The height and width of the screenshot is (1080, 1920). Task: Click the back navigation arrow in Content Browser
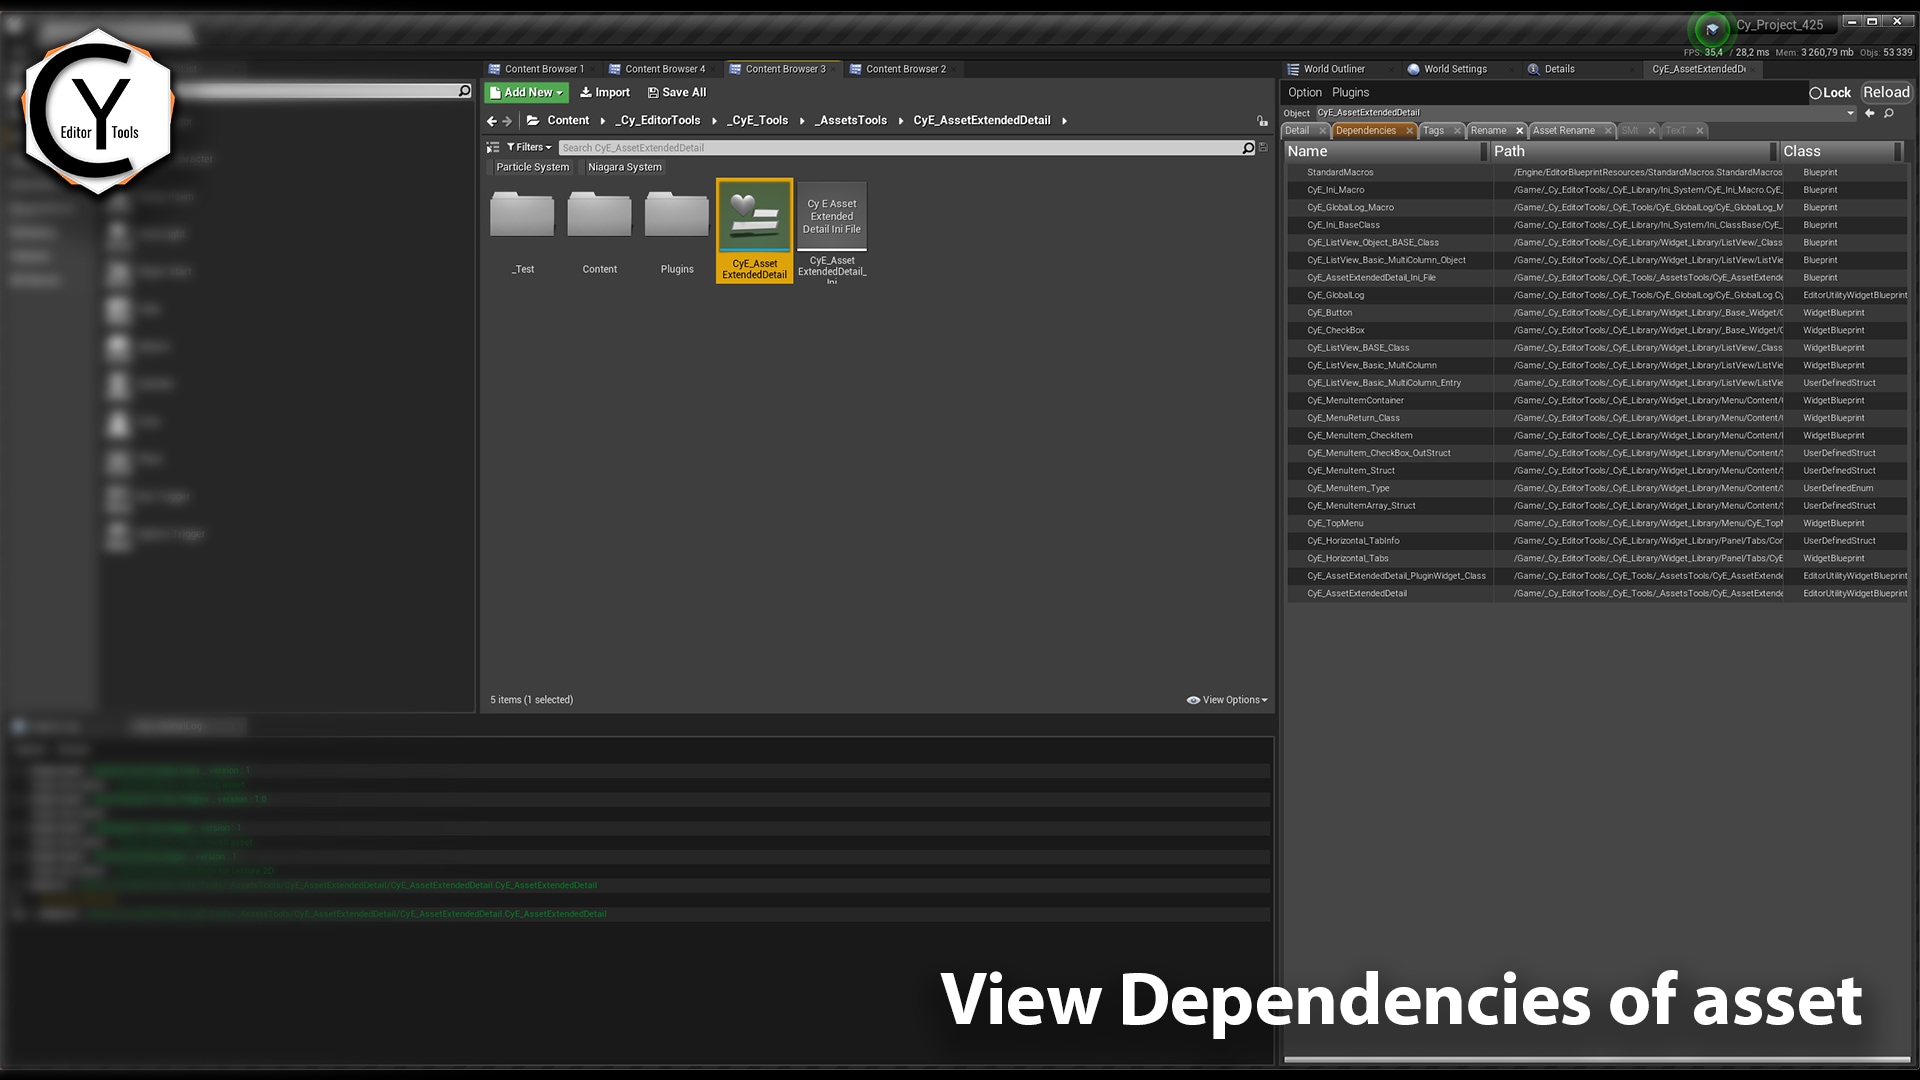(491, 120)
